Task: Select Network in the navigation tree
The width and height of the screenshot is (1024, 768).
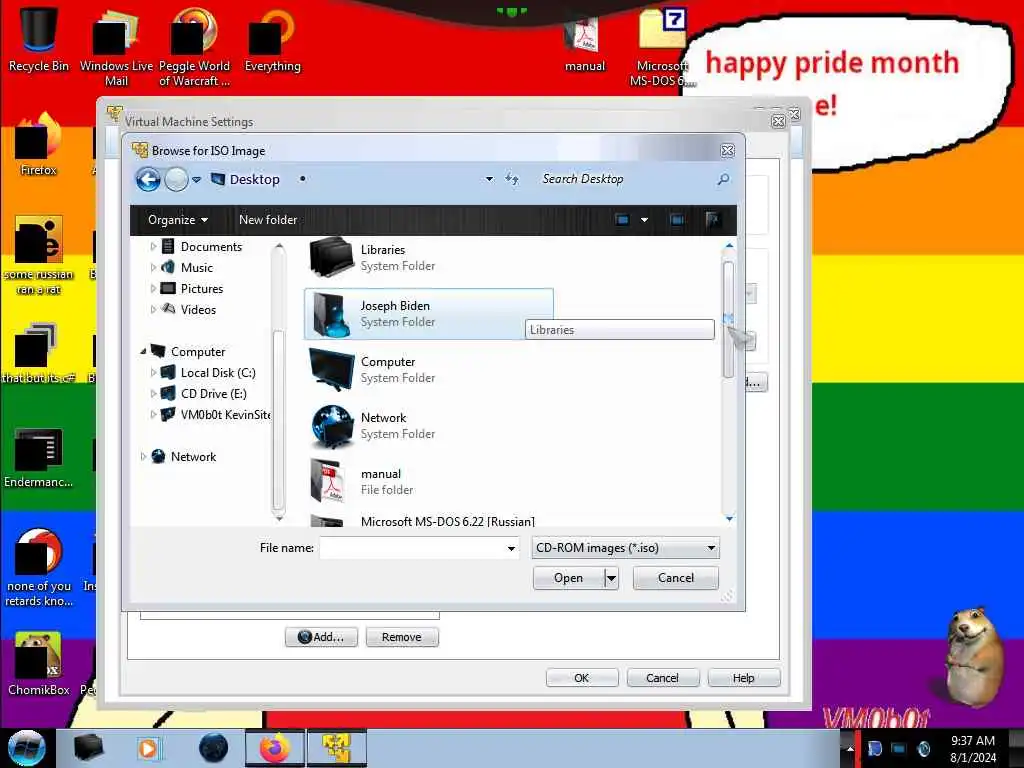Action: [x=193, y=457]
